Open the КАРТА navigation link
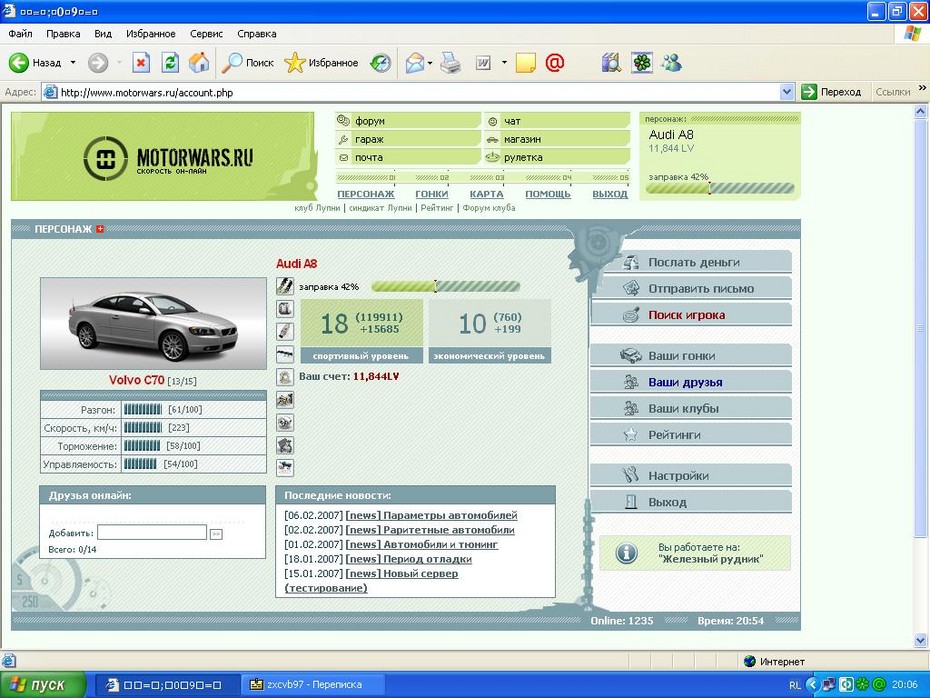Image resolution: width=930 pixels, height=698 pixels. pyautogui.click(x=486, y=194)
